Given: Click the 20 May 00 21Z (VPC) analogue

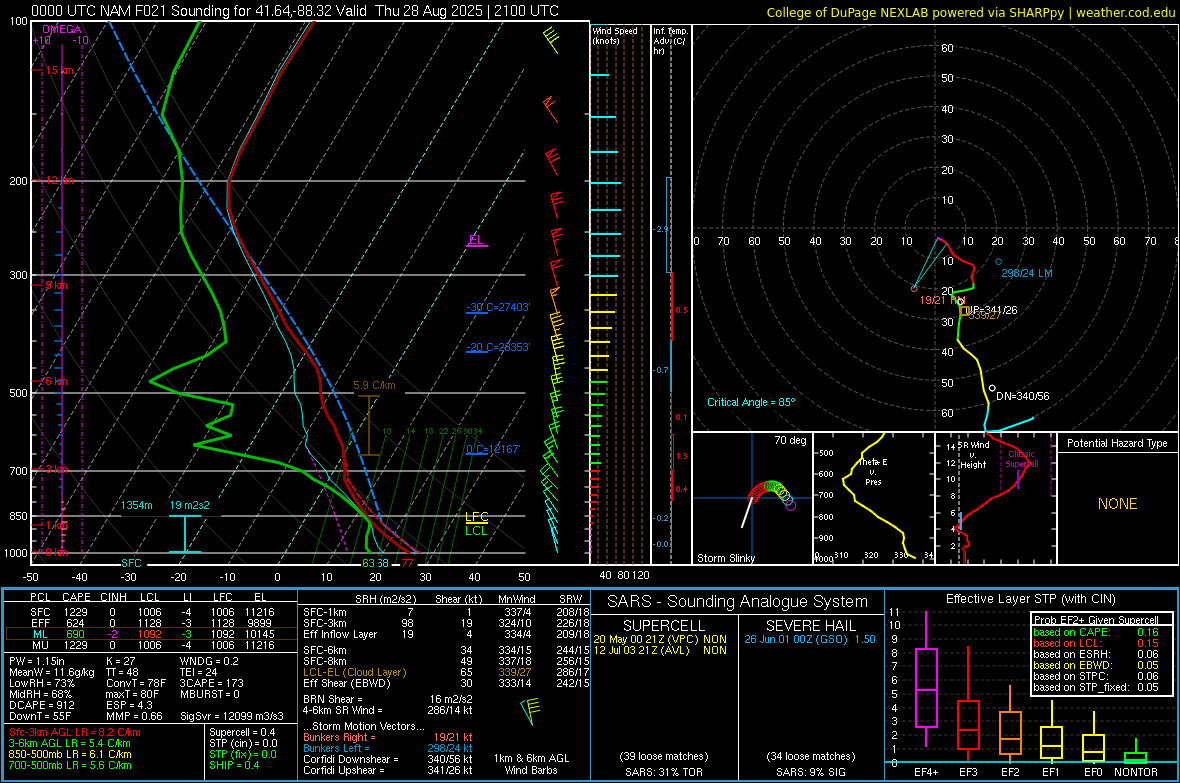Looking at the screenshot, I should point(660,639).
